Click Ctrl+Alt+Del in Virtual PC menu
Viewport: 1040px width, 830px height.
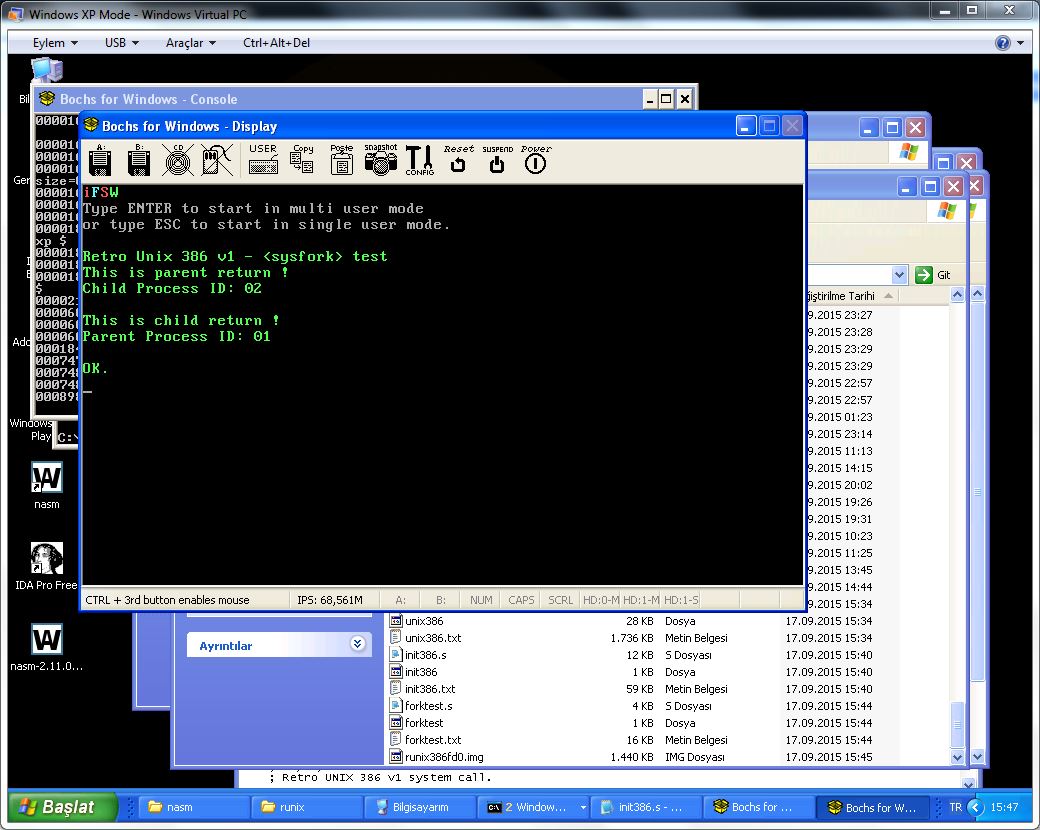[277, 43]
